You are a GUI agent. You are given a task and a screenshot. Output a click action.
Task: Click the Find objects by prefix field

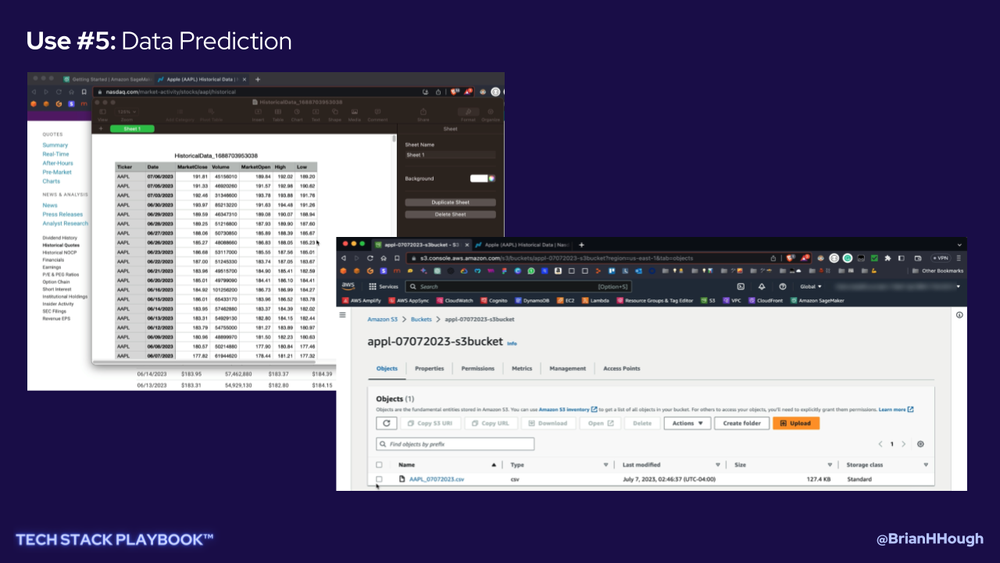point(455,444)
